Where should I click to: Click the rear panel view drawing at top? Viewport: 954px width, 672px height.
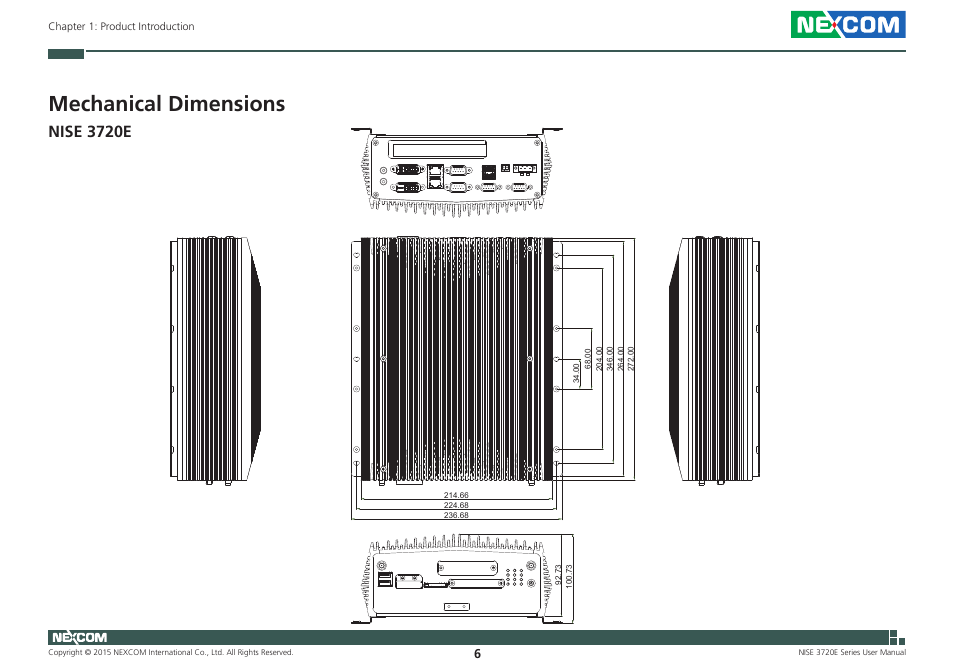[x=456, y=172]
